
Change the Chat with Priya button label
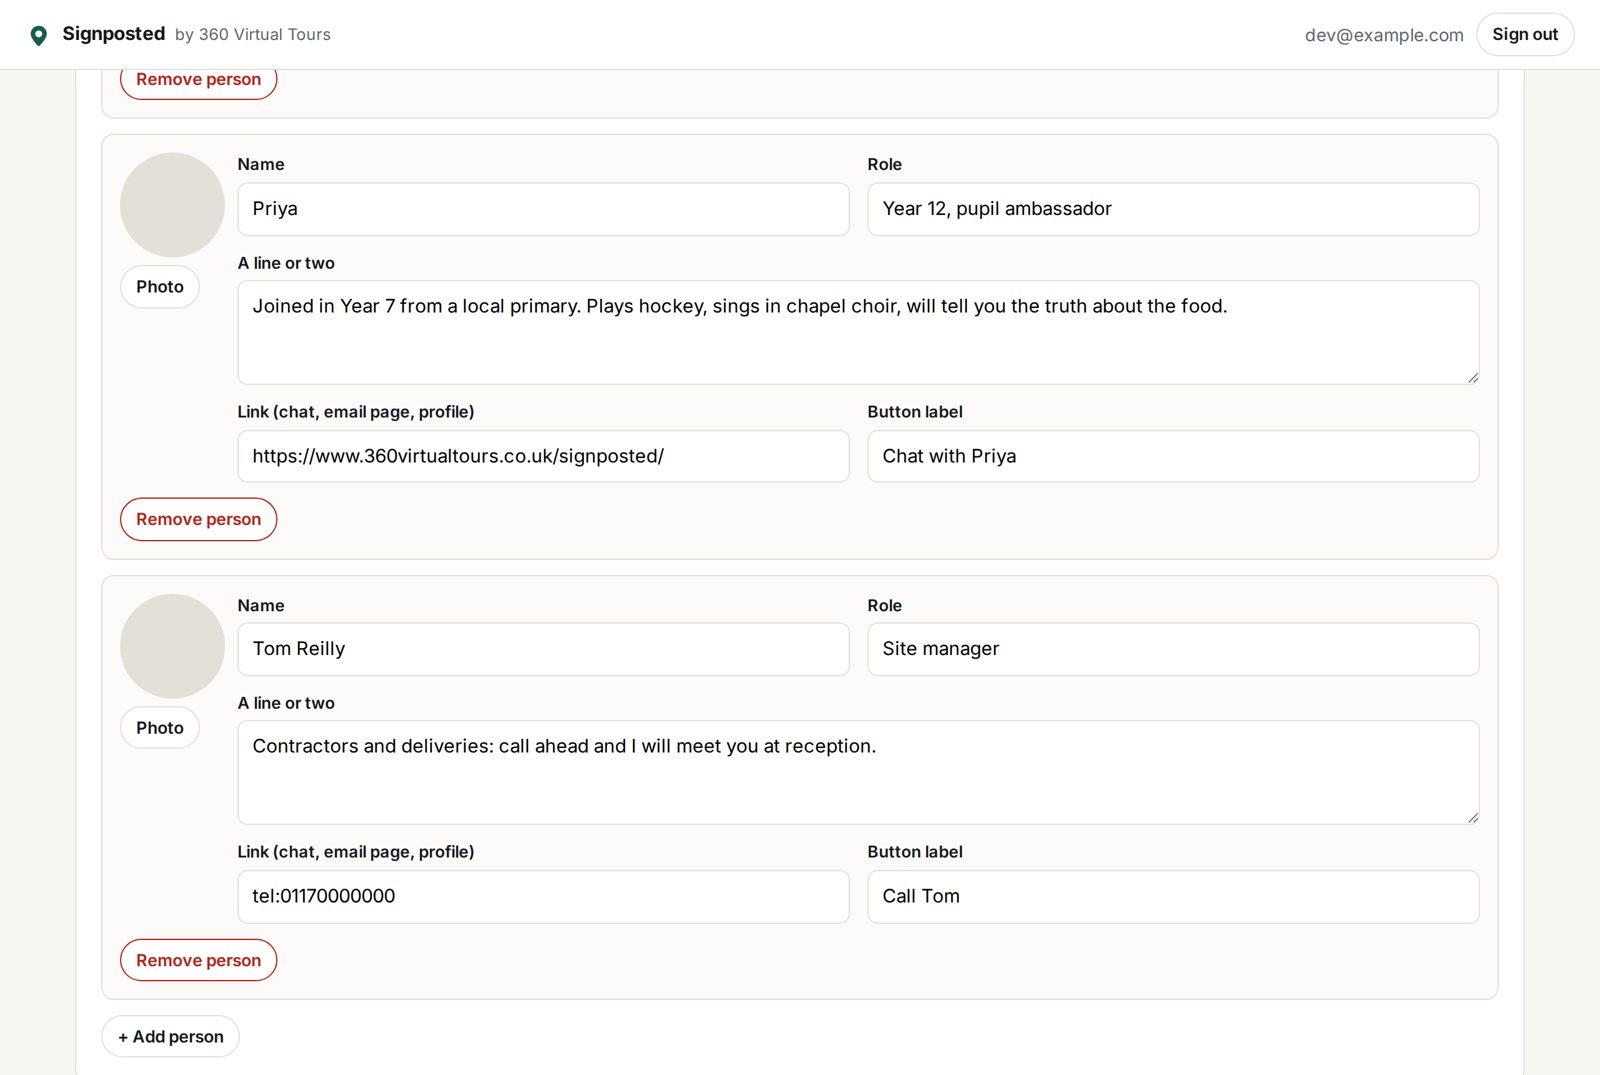(1173, 456)
